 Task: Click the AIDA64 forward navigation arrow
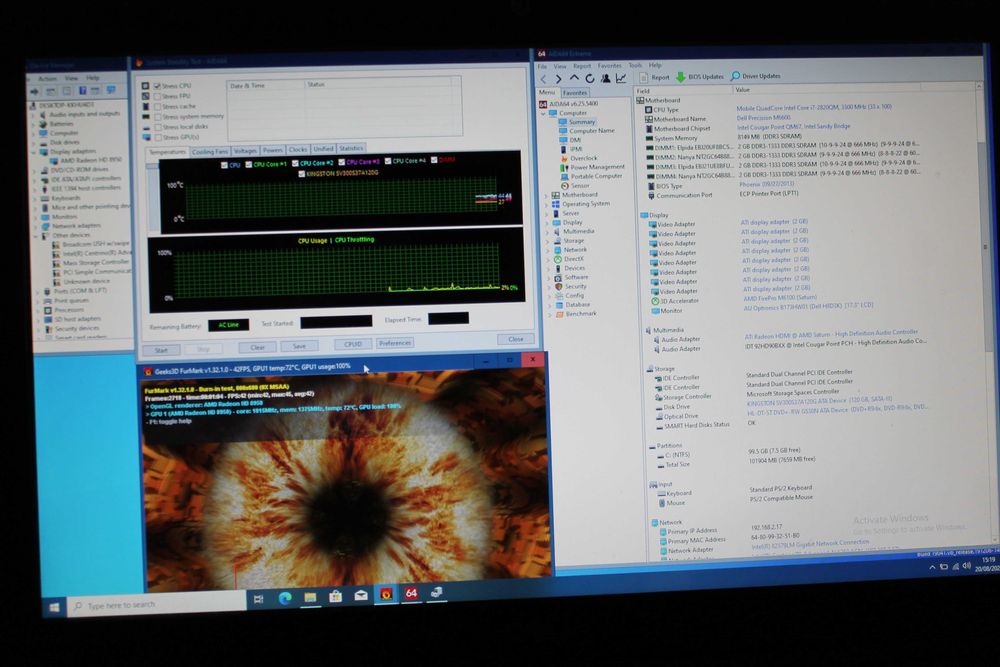[559, 78]
